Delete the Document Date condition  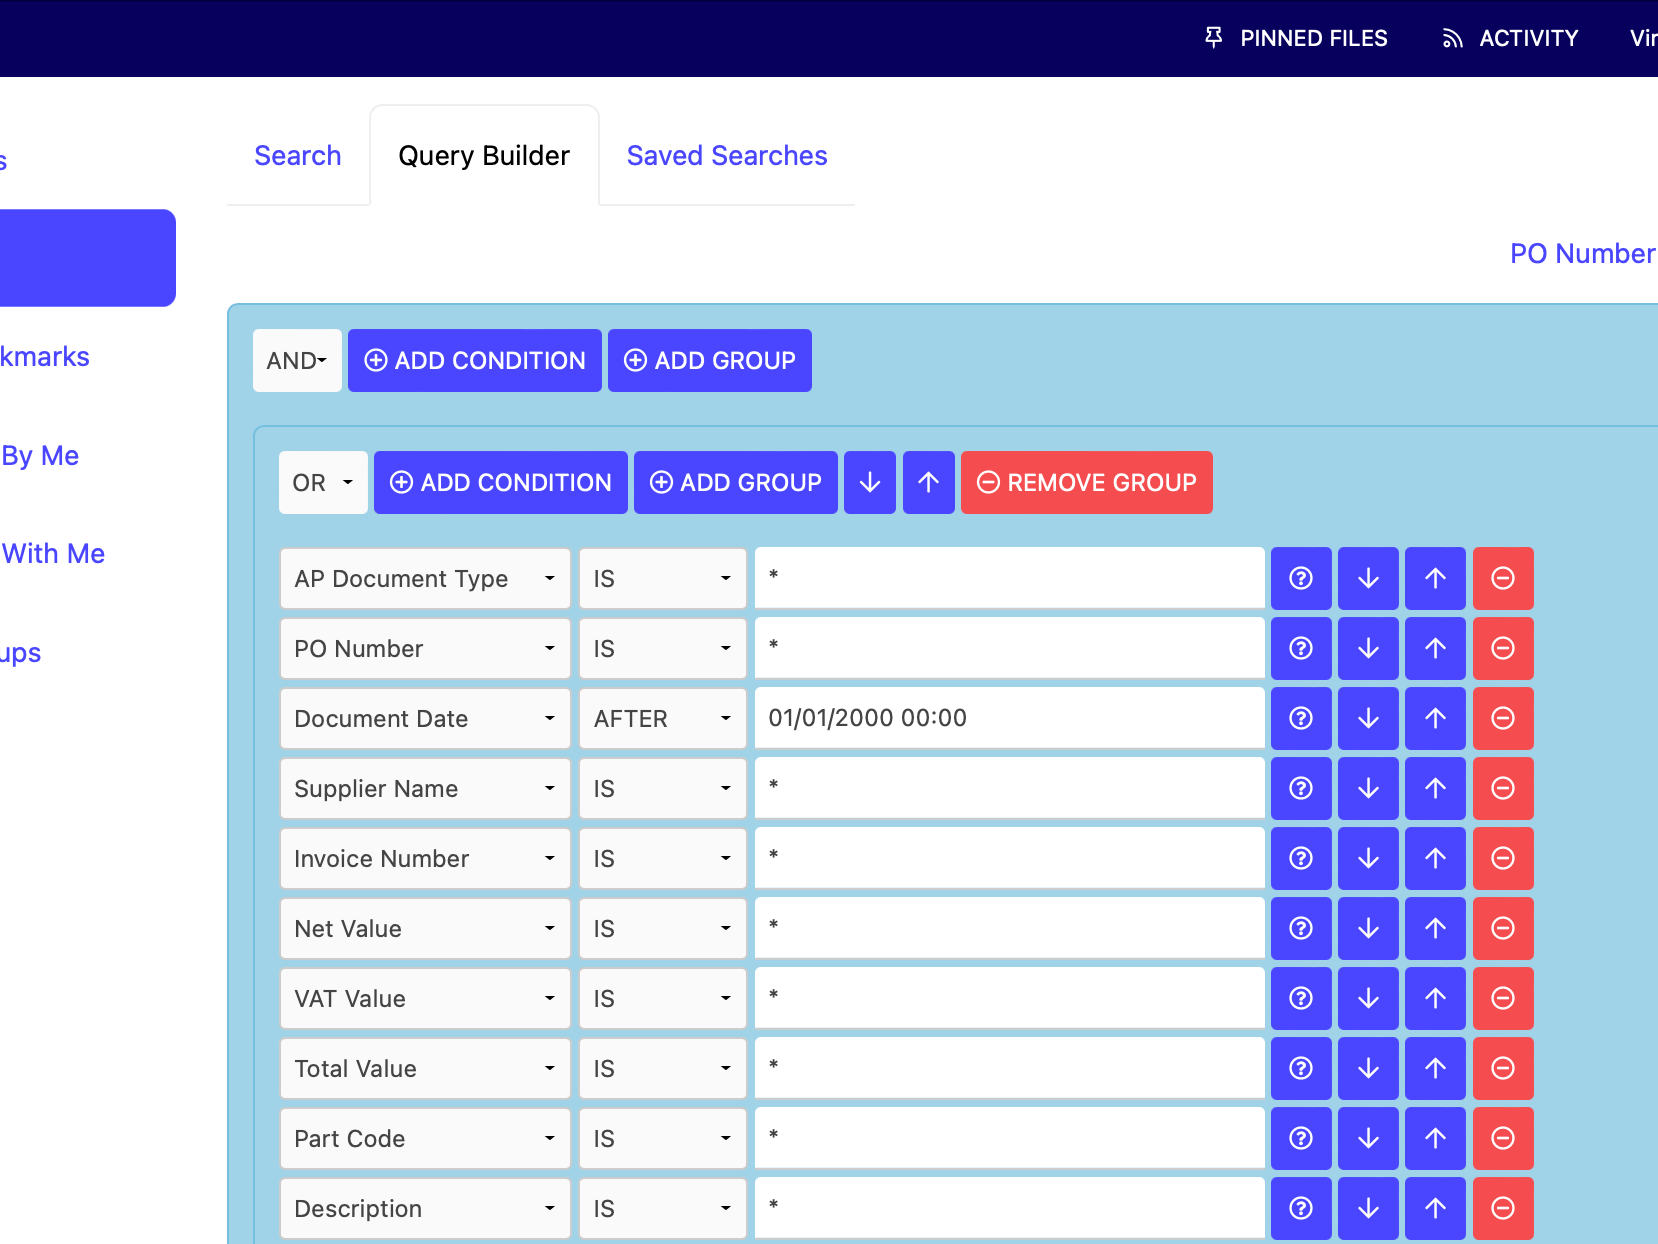coord(1503,718)
